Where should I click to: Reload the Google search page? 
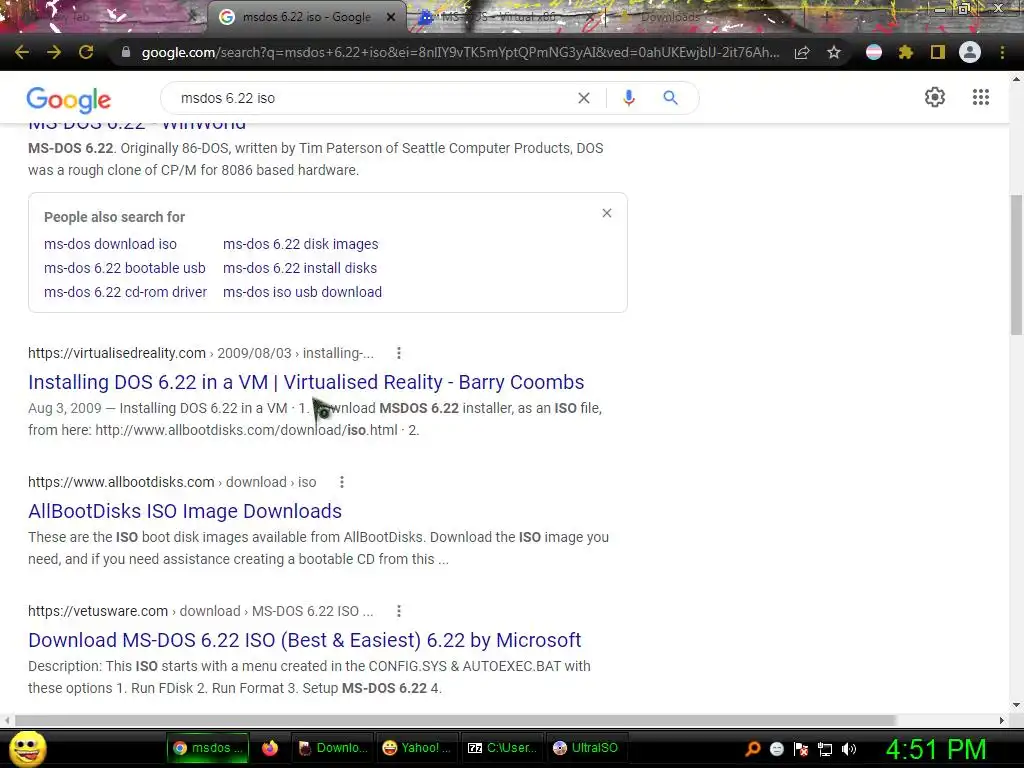(x=86, y=52)
